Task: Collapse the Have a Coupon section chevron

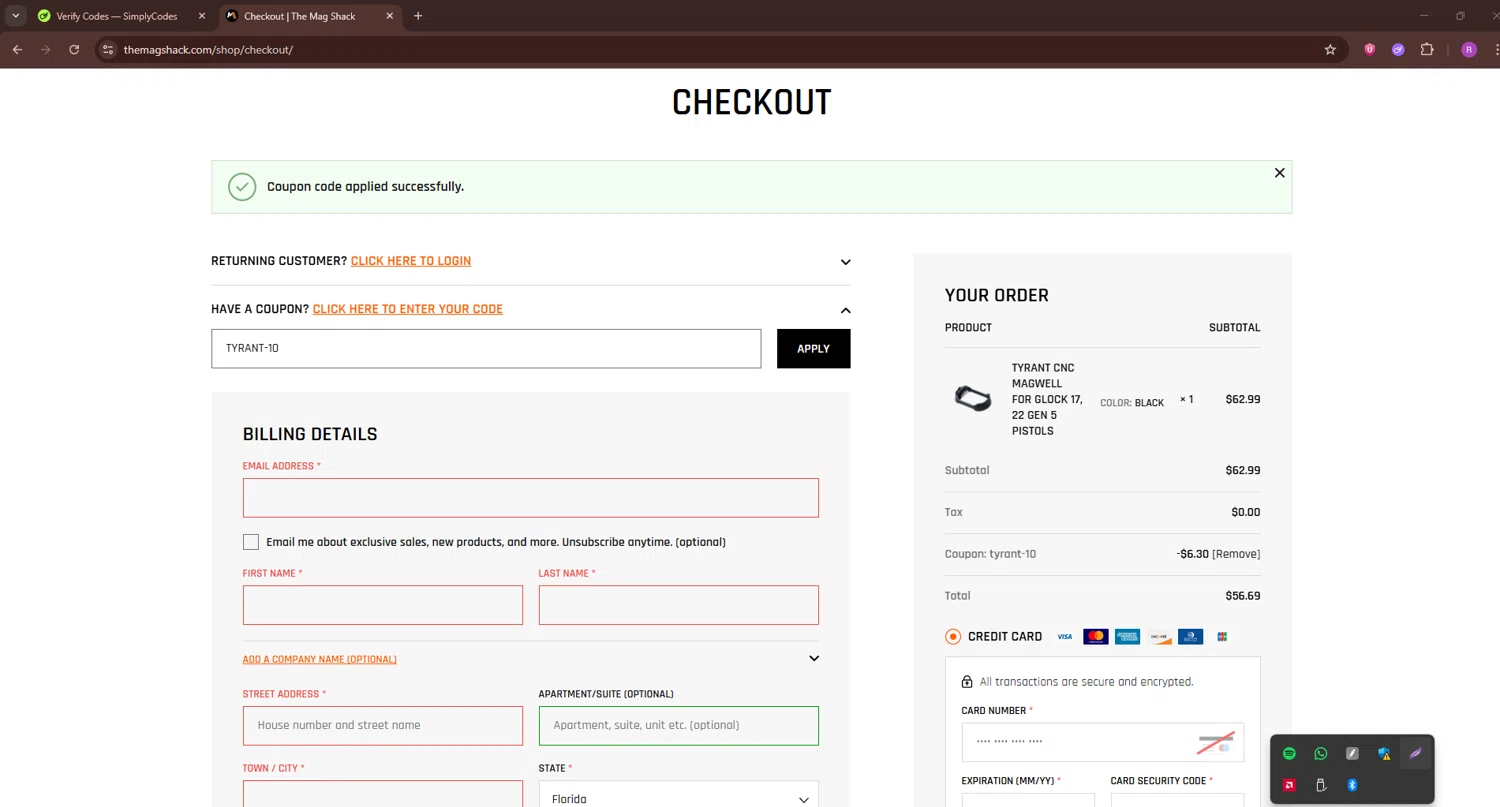Action: point(845,310)
